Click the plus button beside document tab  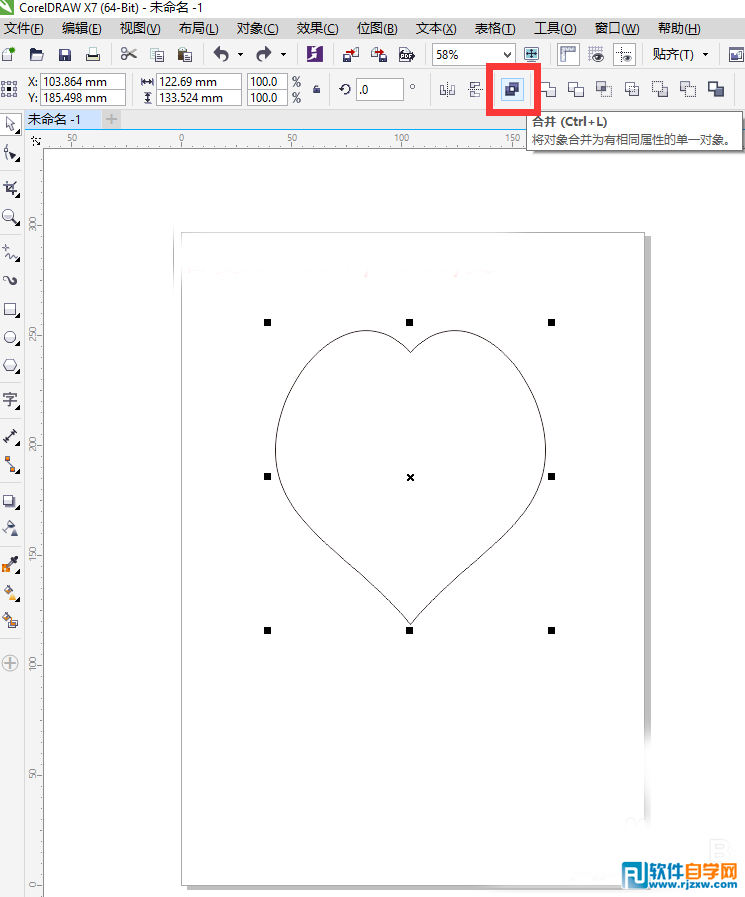coord(112,119)
